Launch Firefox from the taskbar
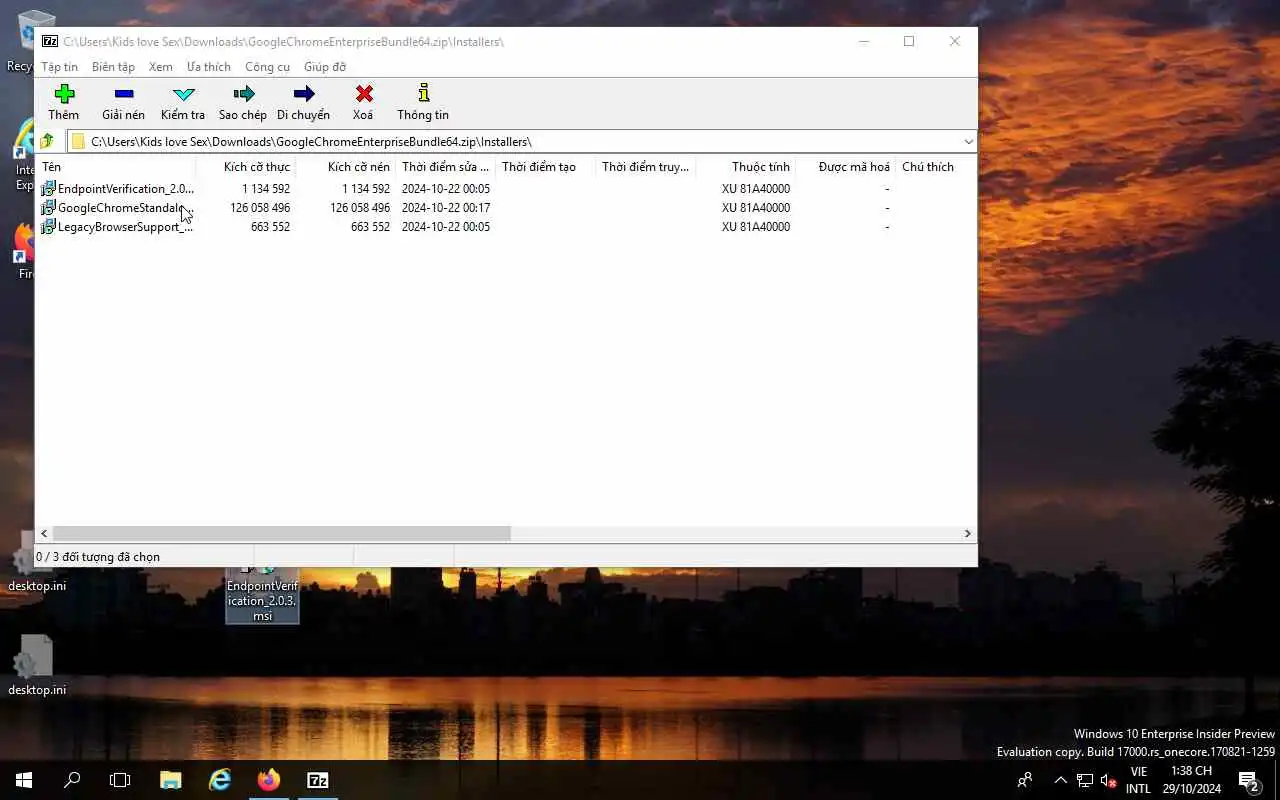This screenshot has height=800, width=1280. point(269,780)
